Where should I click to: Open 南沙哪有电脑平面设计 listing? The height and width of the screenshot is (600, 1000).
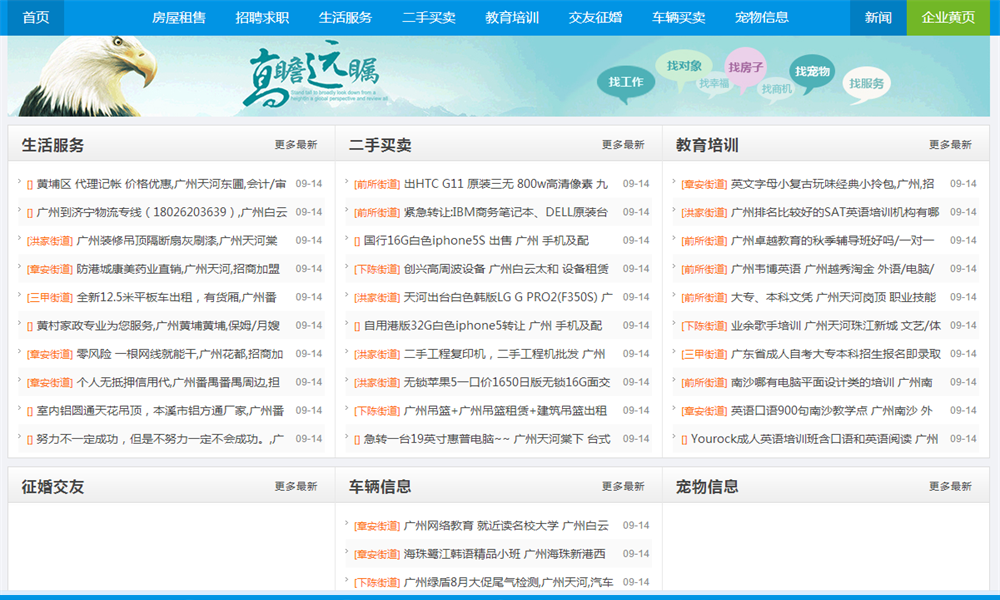click(x=832, y=382)
